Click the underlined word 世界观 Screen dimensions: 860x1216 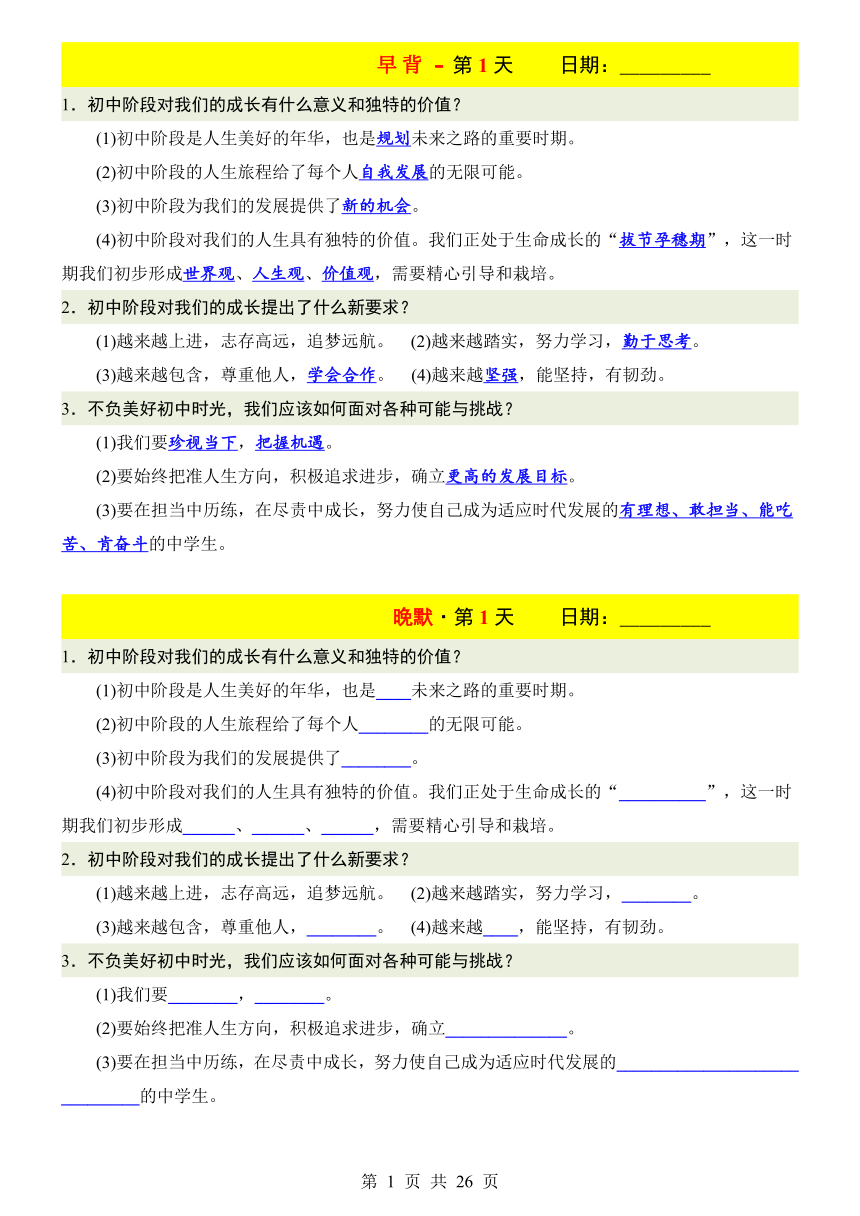[209, 274]
